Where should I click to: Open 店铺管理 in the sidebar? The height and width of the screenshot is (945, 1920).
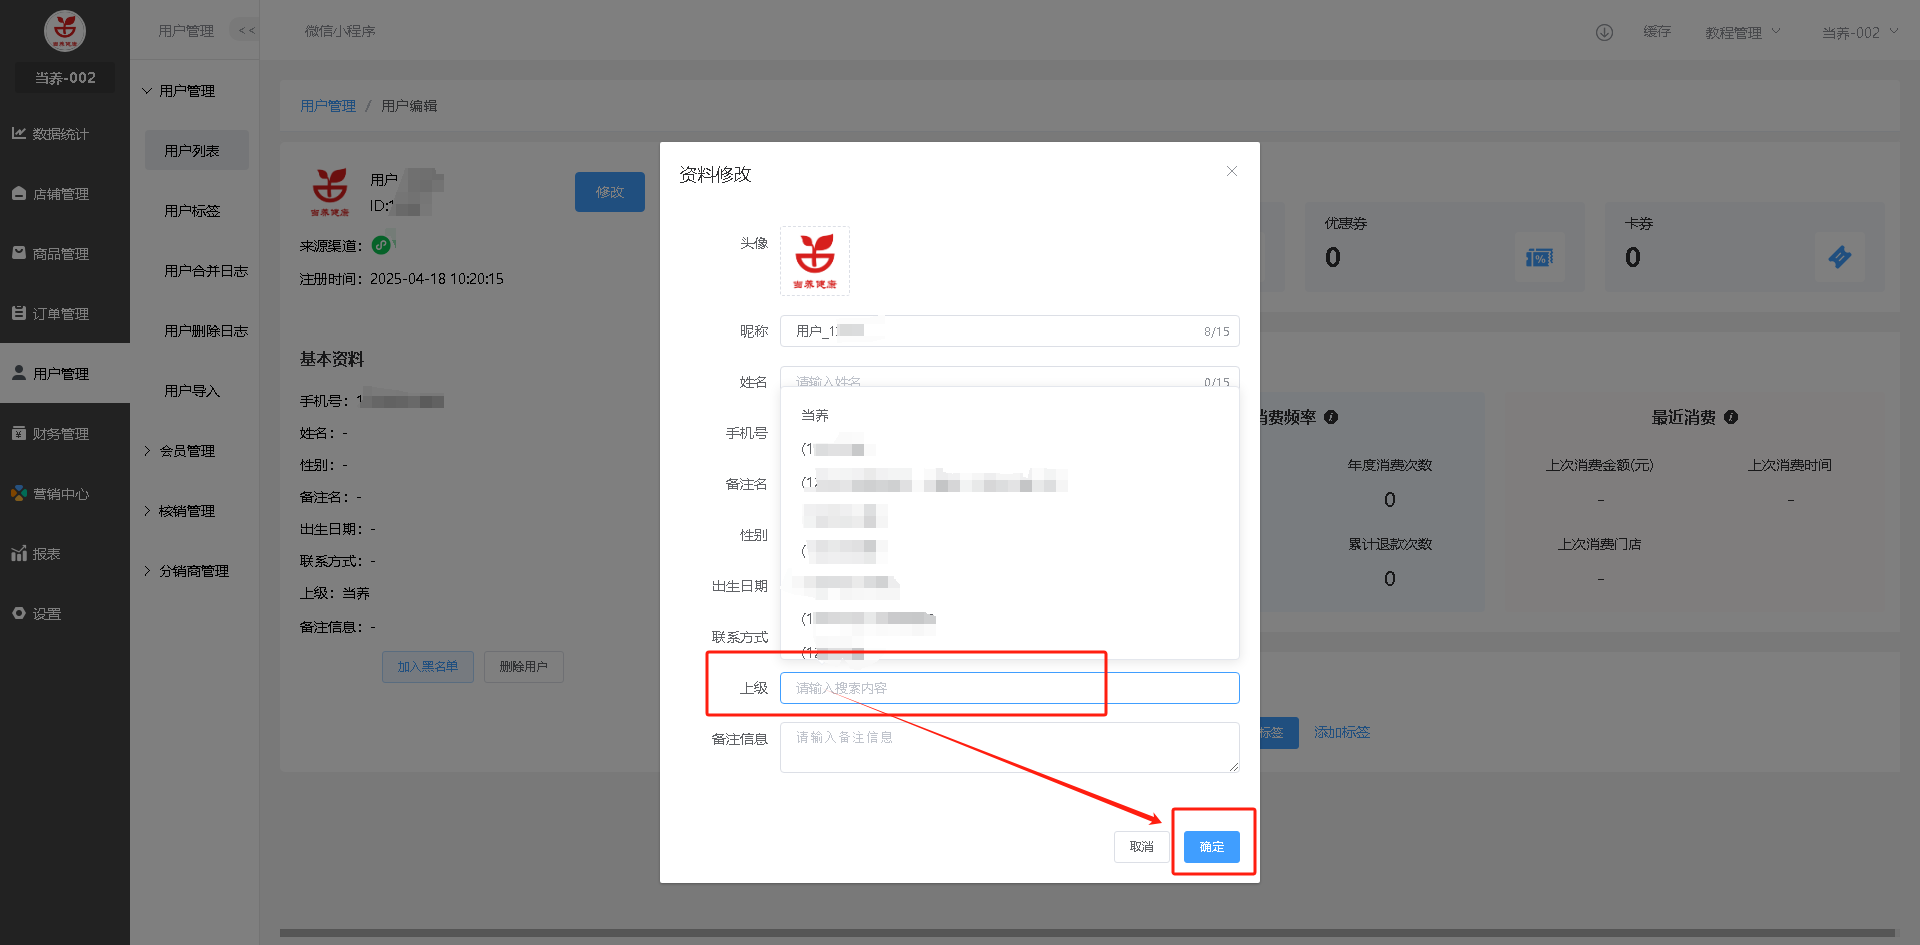coord(60,194)
